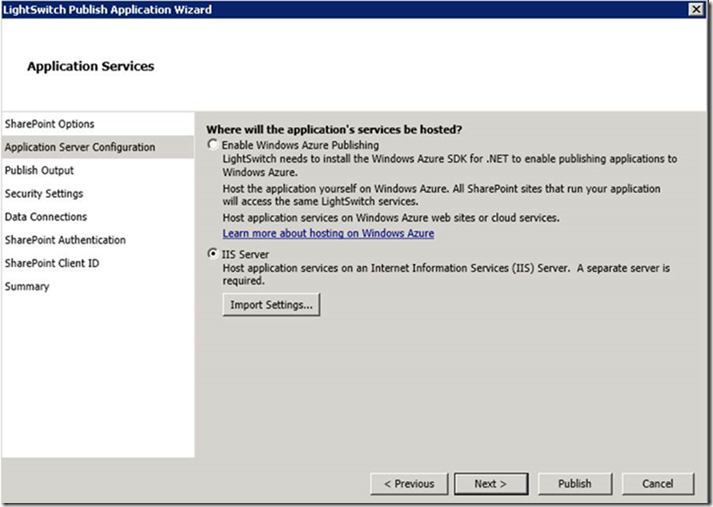Viewport: 713px width, 507px height.
Task: Jump to the Summary step
Action: [x=98, y=286]
